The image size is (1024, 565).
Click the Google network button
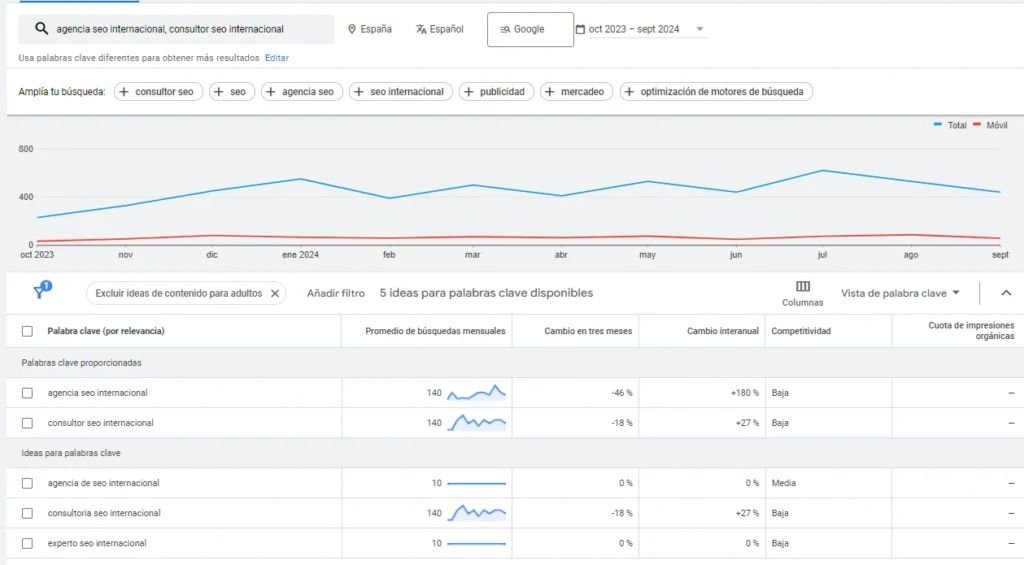pyautogui.click(x=530, y=29)
